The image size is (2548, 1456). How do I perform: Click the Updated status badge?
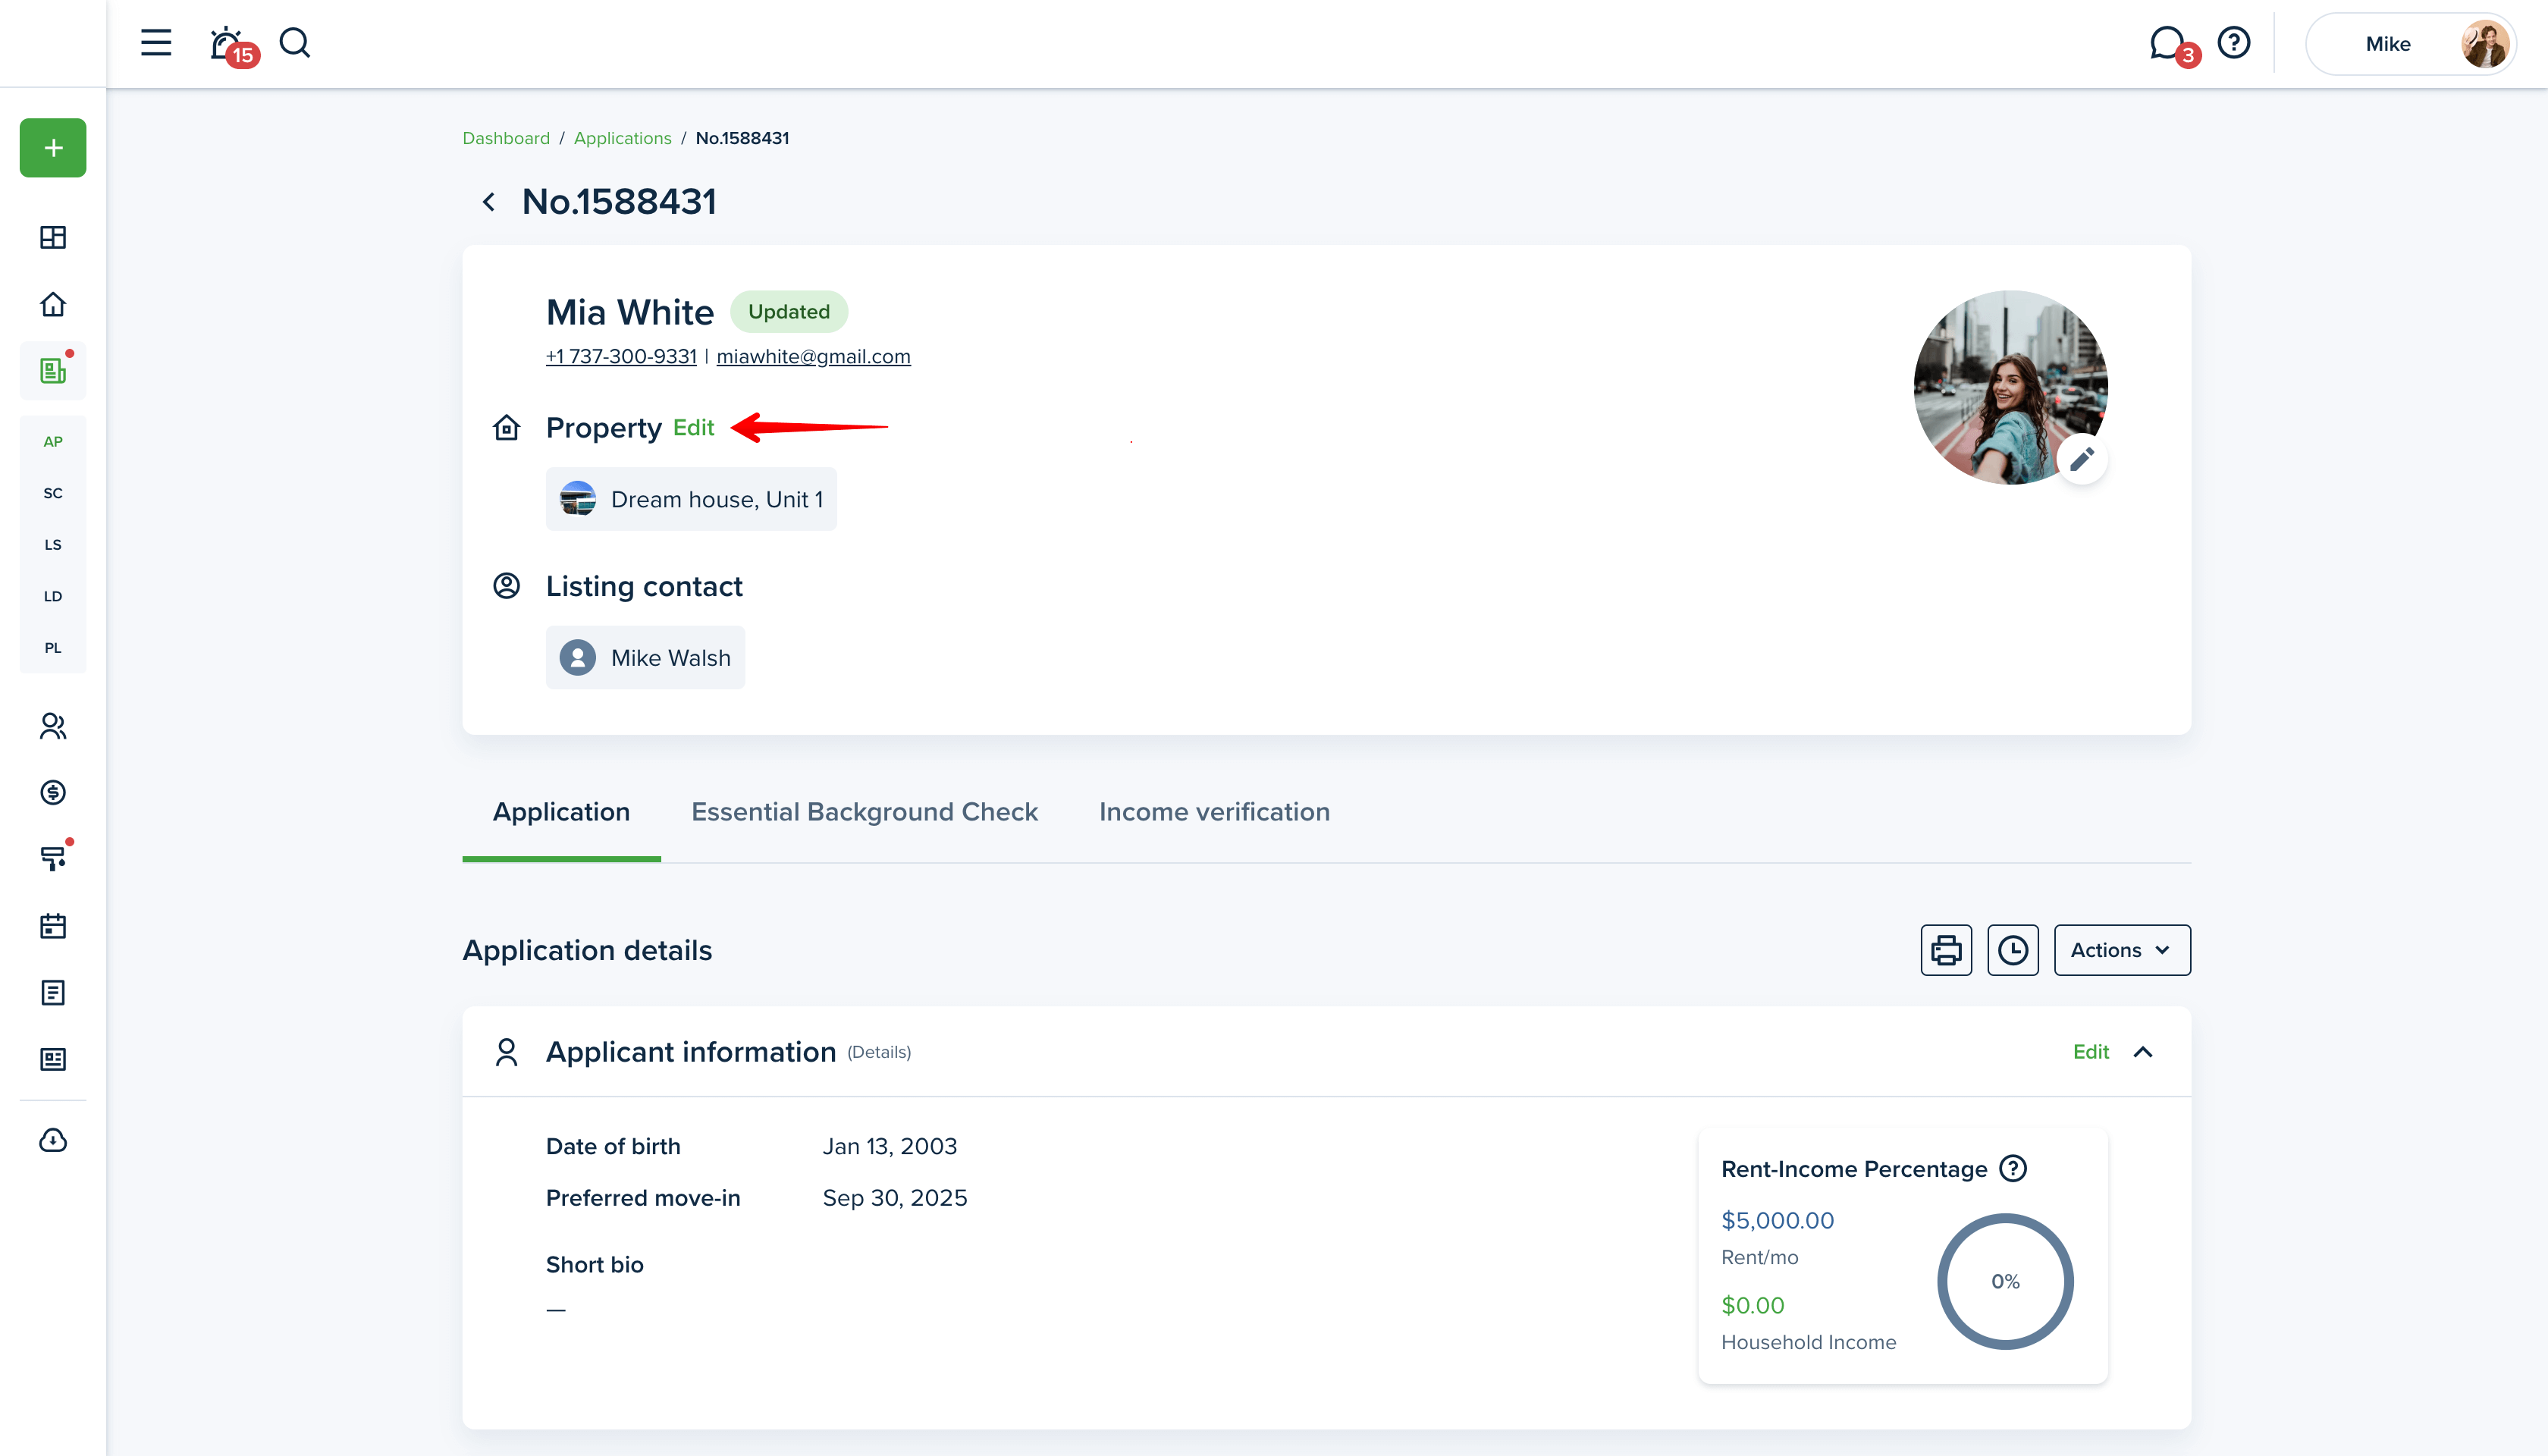pos(789,312)
